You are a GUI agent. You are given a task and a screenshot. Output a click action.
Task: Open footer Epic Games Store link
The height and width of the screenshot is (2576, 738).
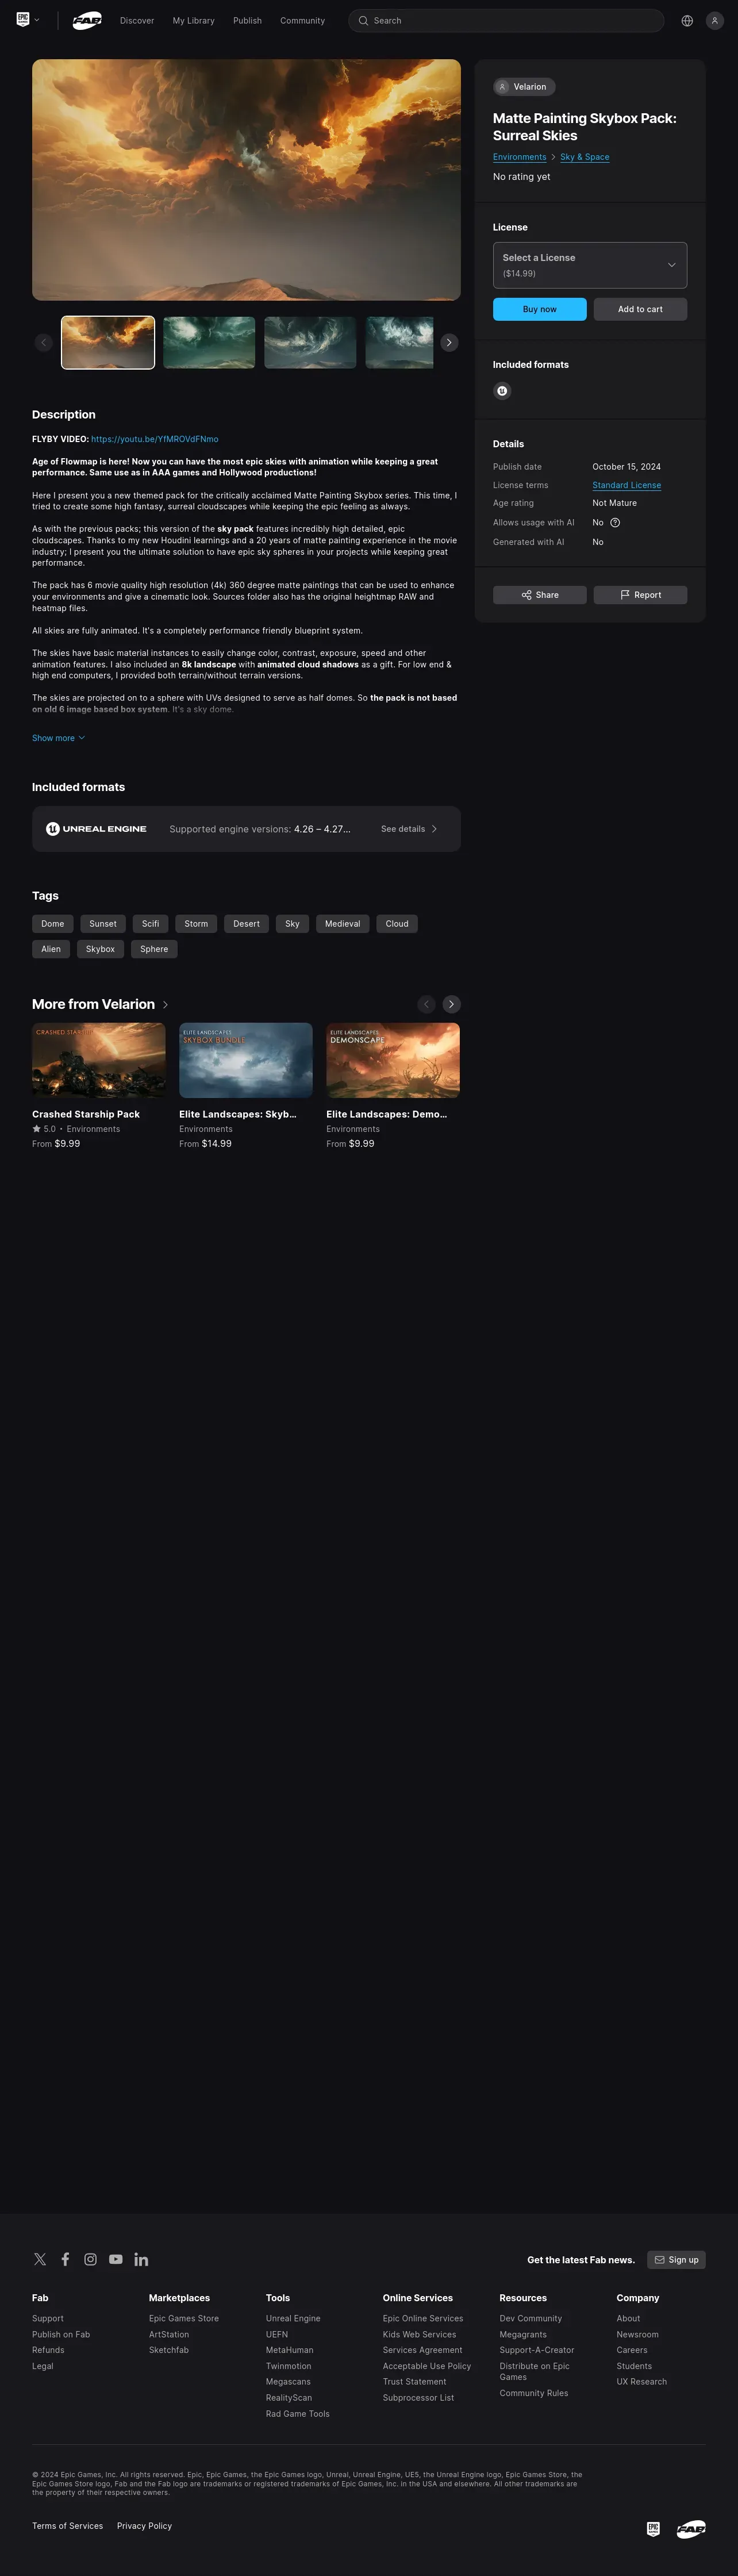(184, 2318)
